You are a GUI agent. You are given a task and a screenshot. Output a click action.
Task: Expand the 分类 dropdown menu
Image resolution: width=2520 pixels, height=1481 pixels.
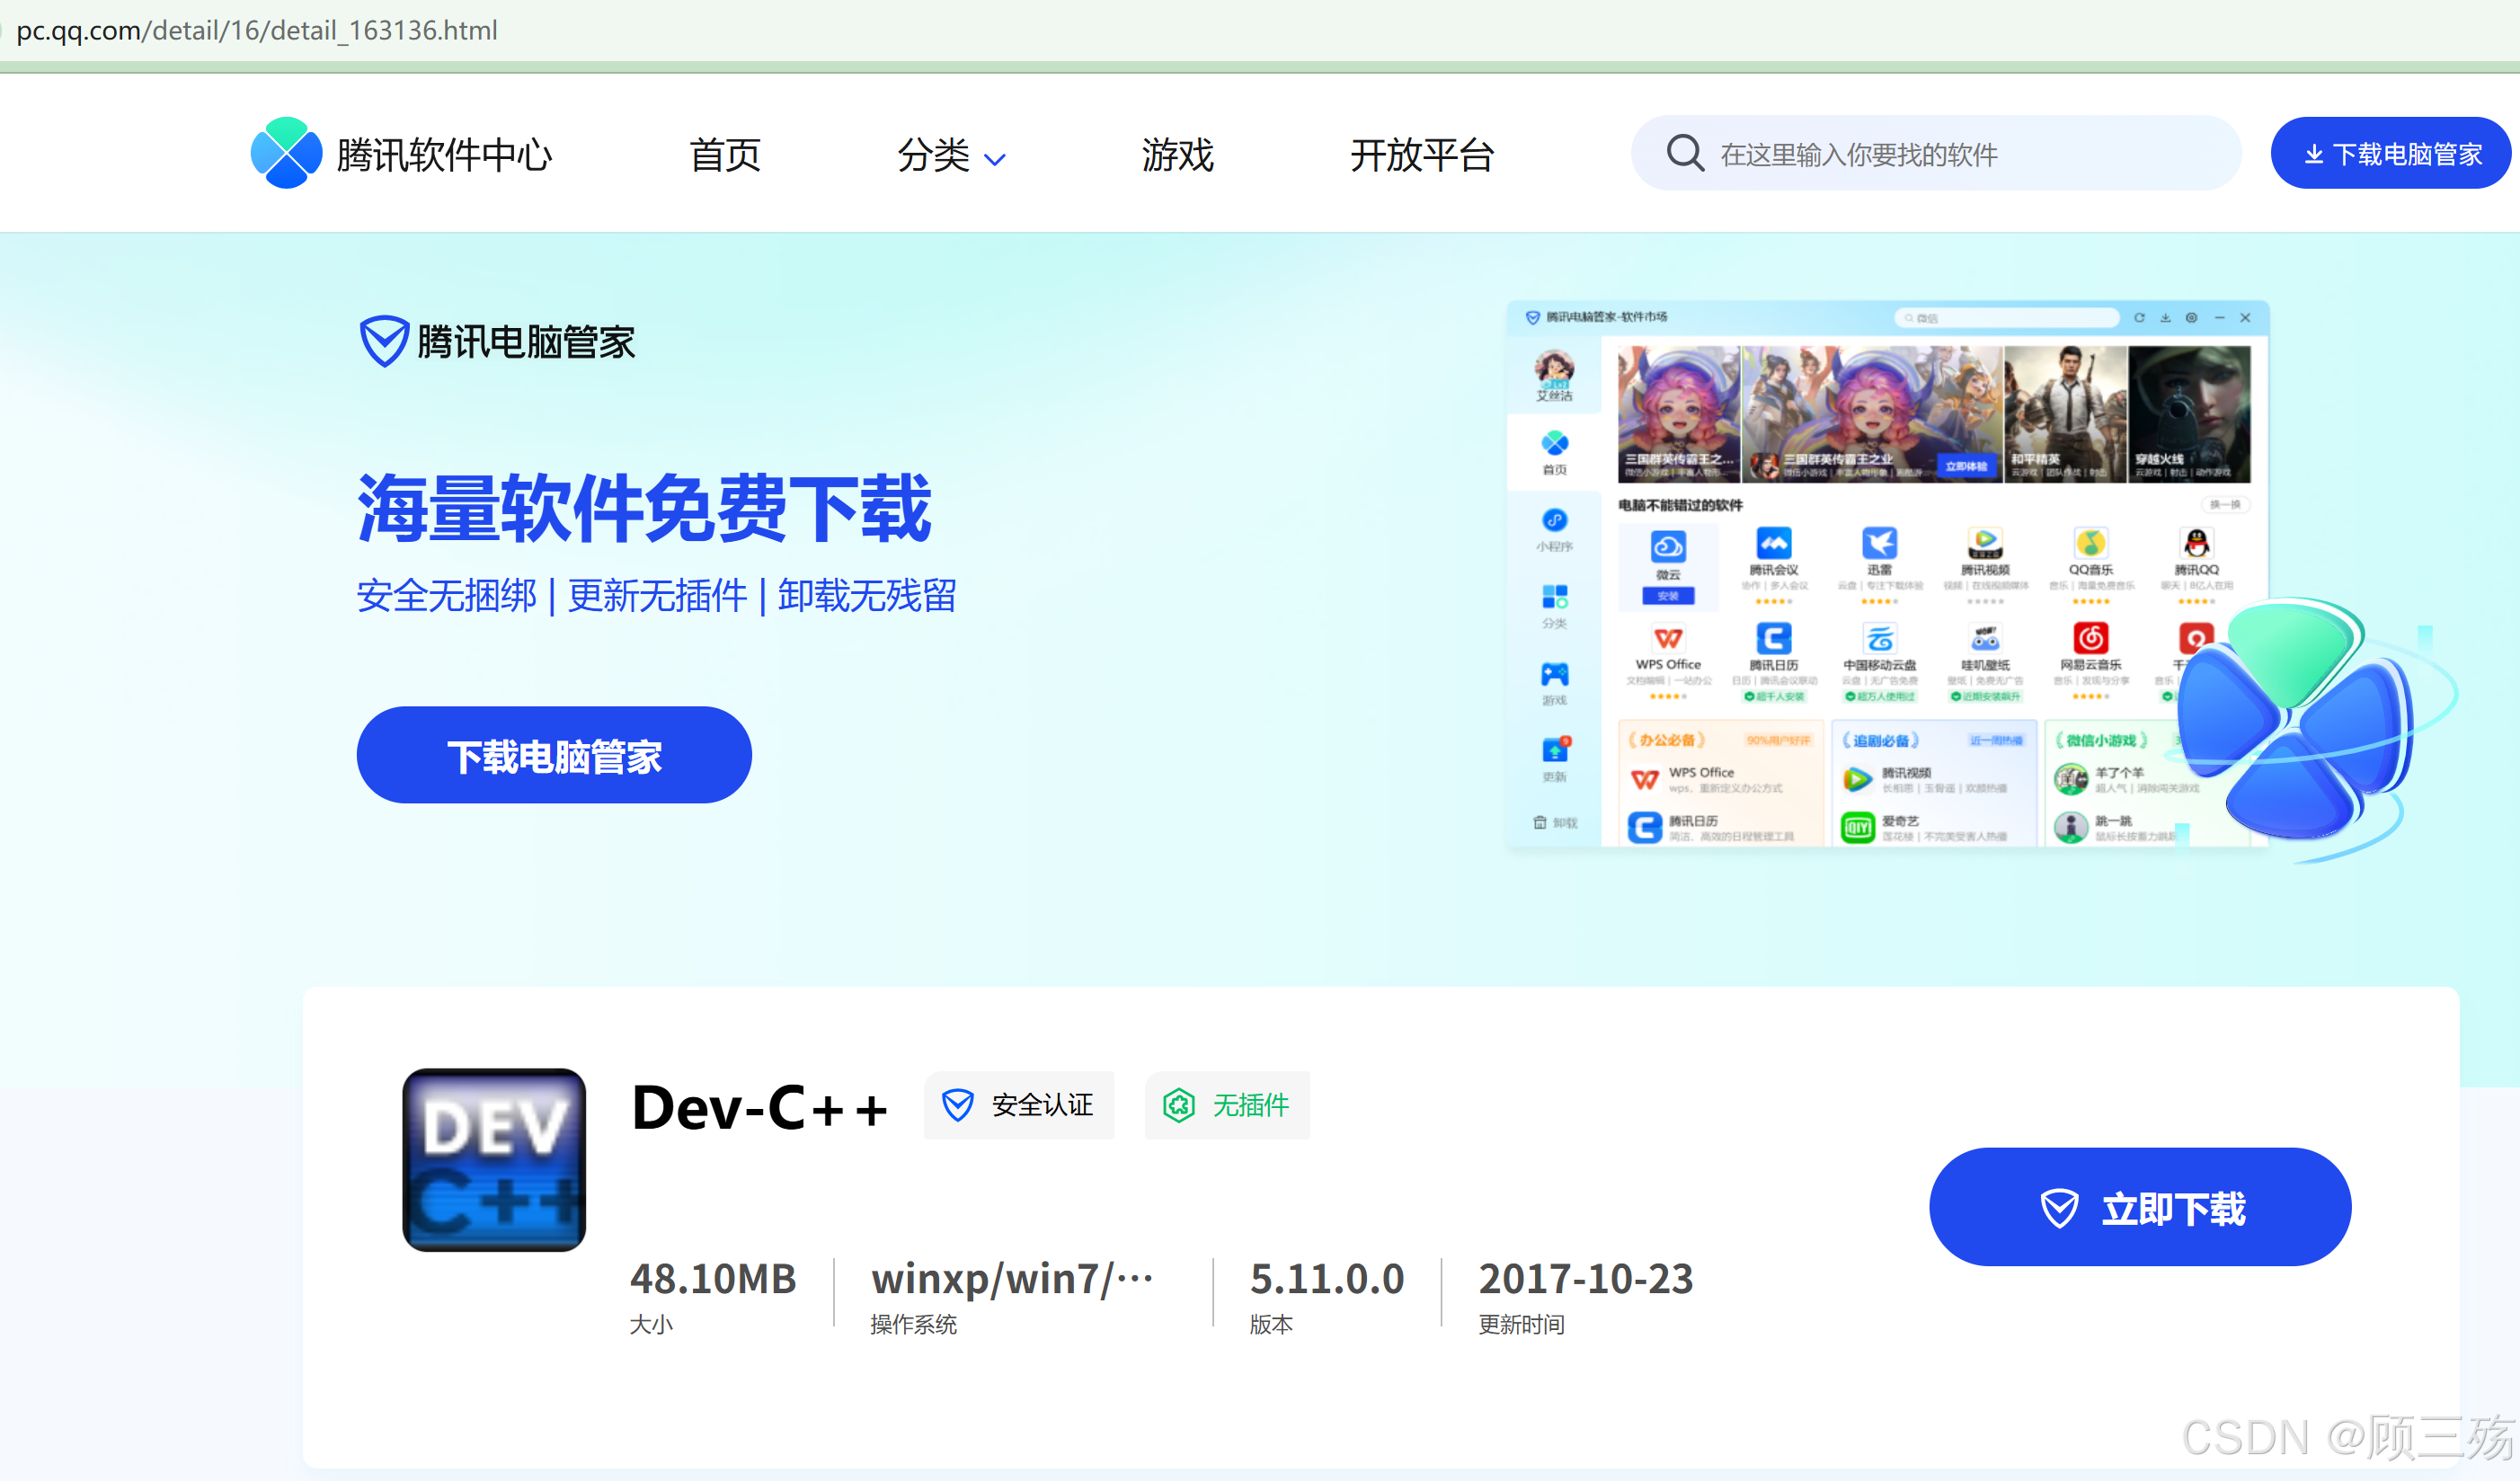[933, 155]
